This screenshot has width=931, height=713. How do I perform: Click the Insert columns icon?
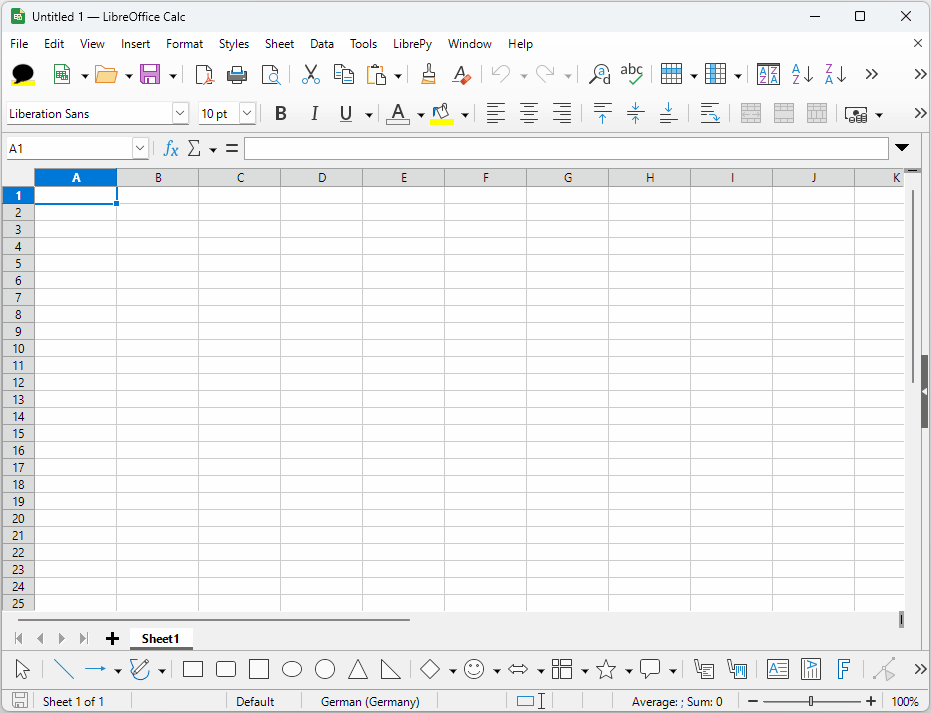715,74
